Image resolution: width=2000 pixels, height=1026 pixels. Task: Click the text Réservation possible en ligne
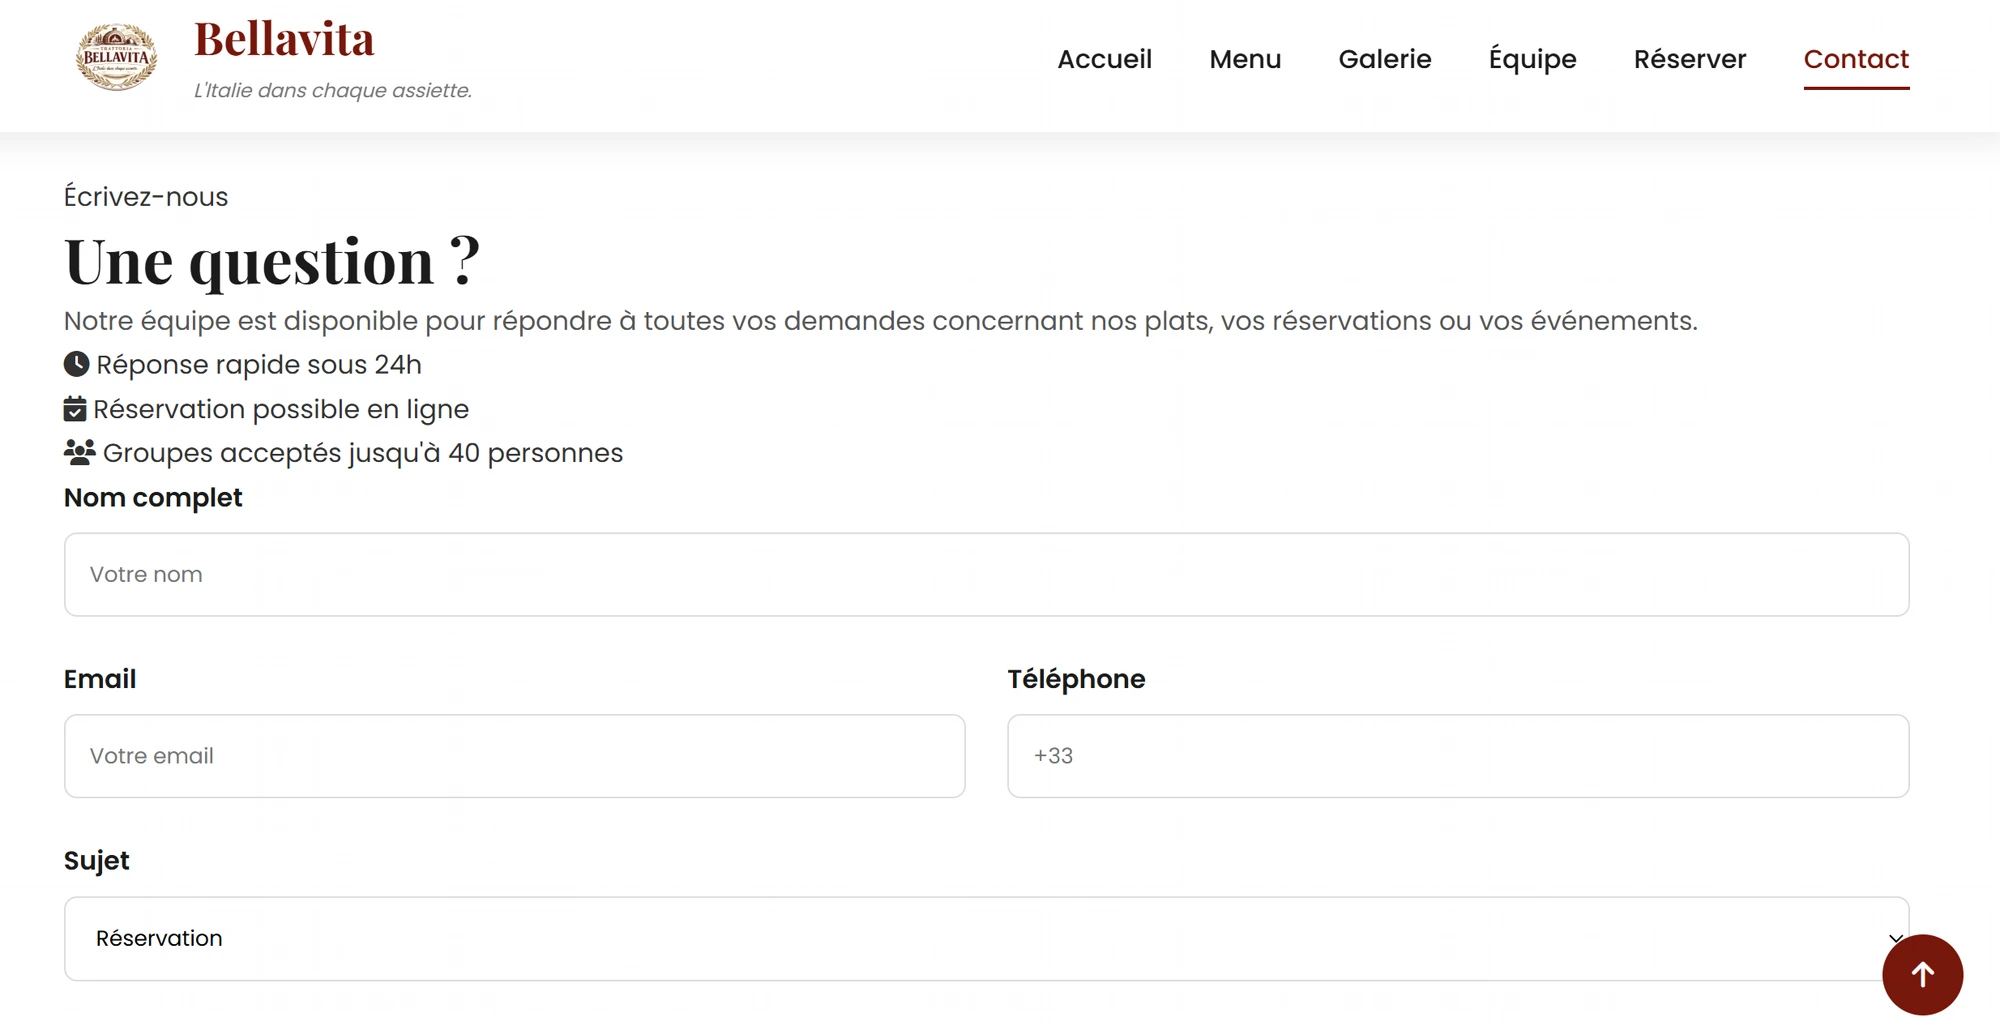point(281,409)
